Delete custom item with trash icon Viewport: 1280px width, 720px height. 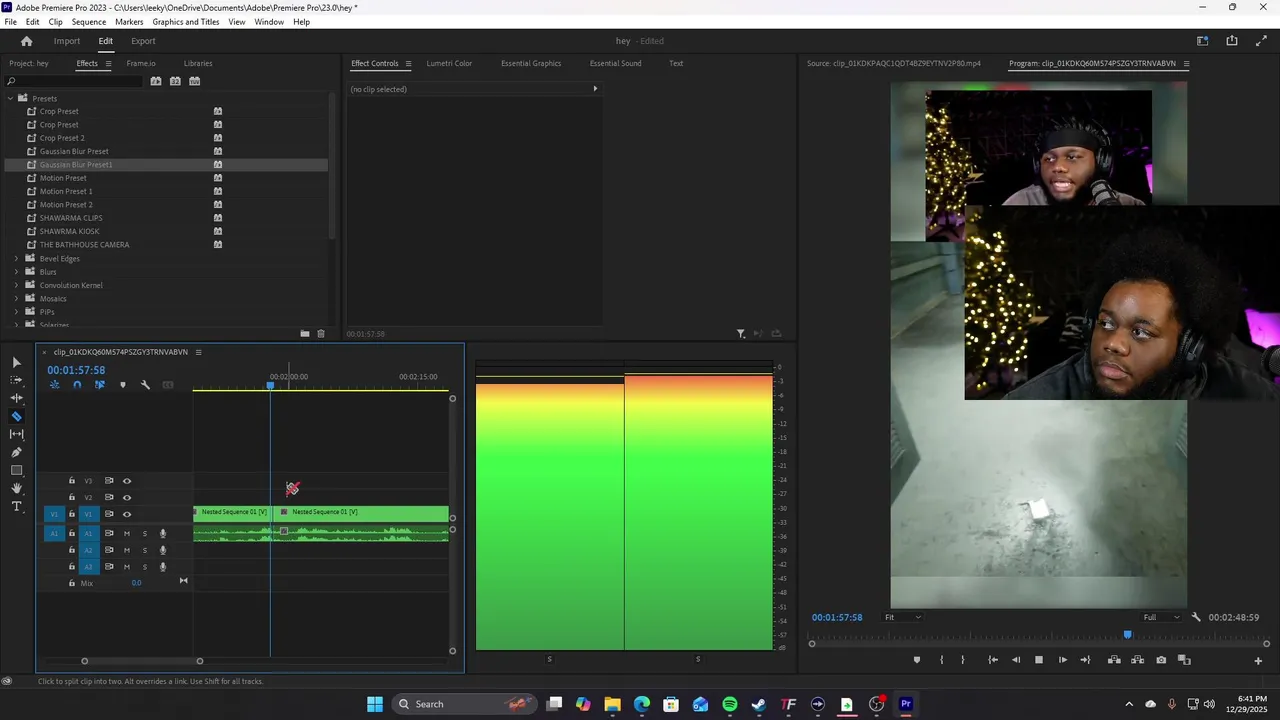point(321,334)
